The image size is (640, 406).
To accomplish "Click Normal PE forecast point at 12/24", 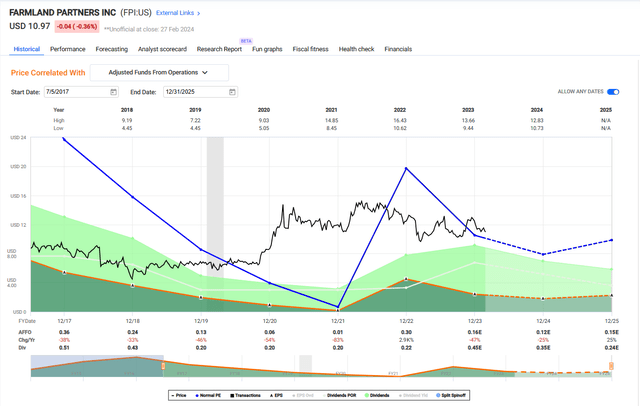I will click(x=543, y=254).
